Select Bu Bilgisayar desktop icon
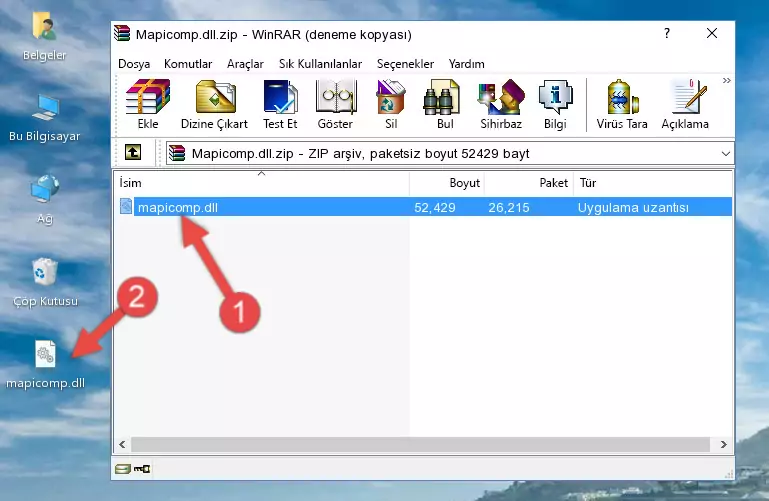This screenshot has height=501, width=769. pos(44,118)
